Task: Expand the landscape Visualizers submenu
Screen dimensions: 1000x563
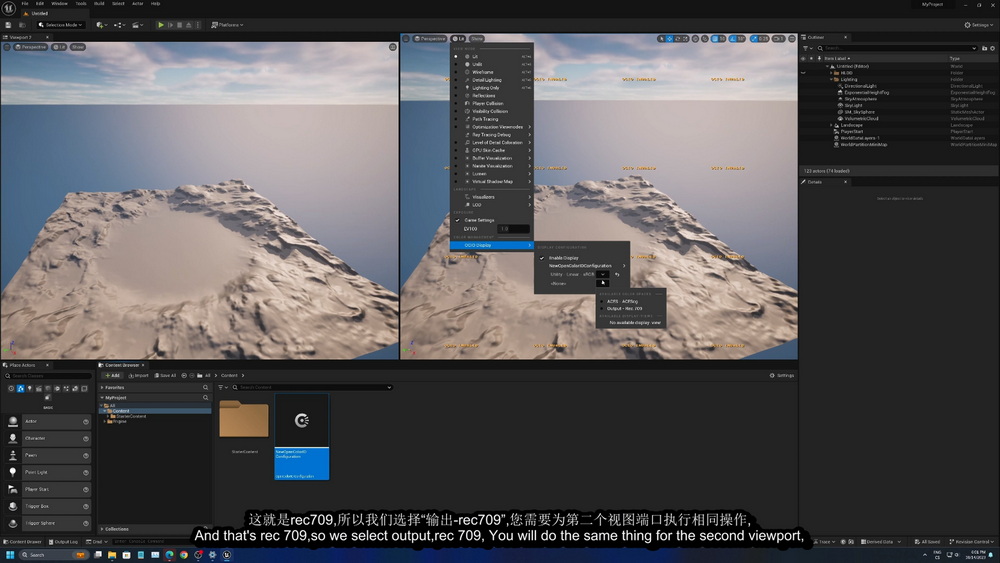Action: 492,197
